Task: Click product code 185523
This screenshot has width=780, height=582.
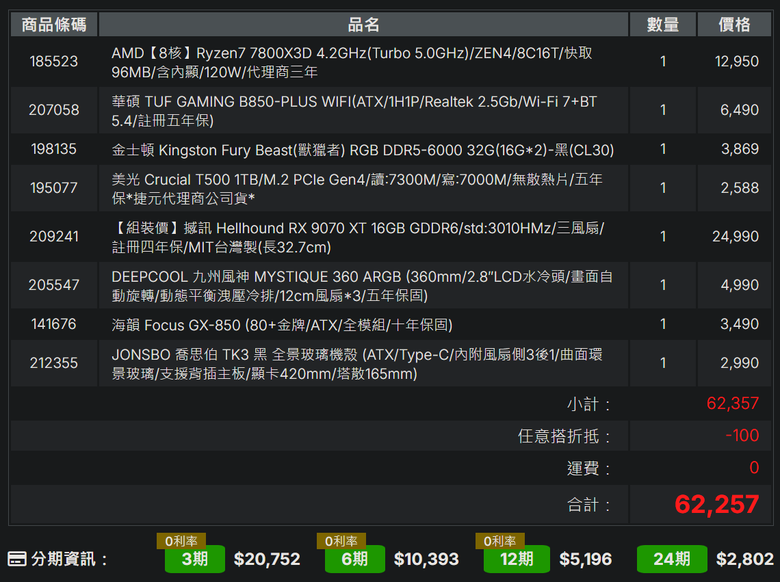Action: (x=54, y=61)
